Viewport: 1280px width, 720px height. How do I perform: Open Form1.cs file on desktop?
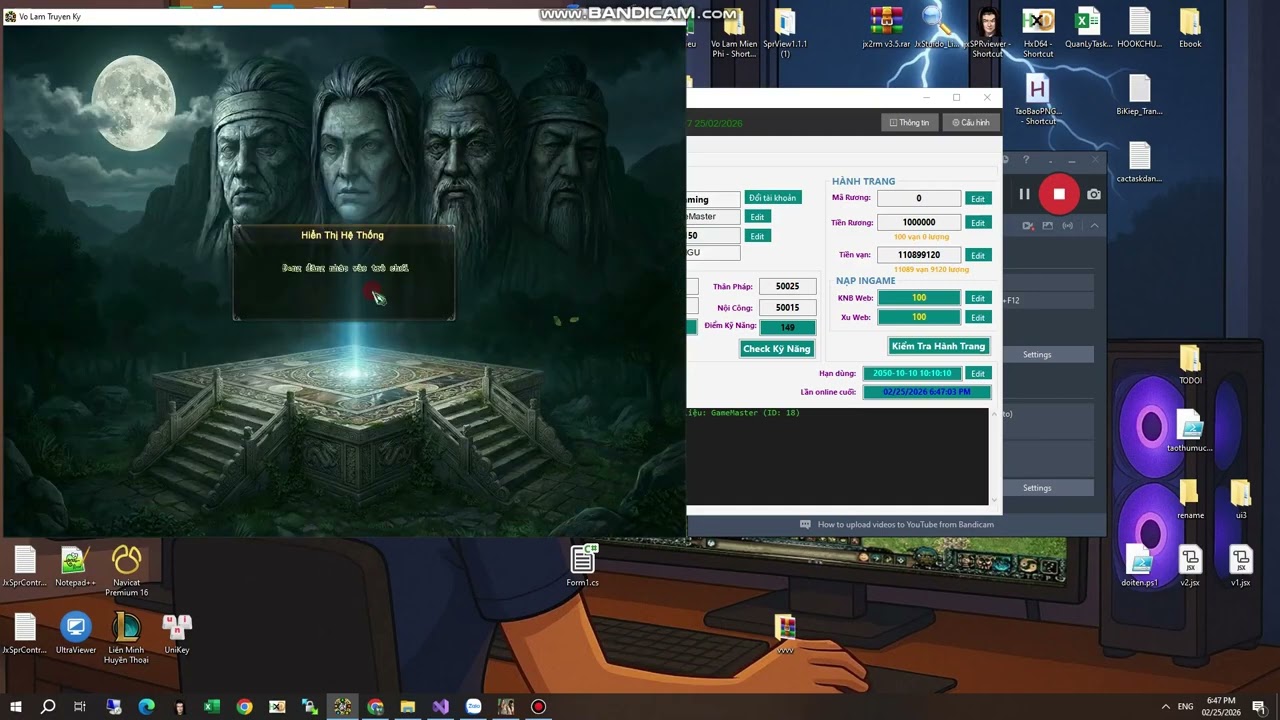[583, 567]
